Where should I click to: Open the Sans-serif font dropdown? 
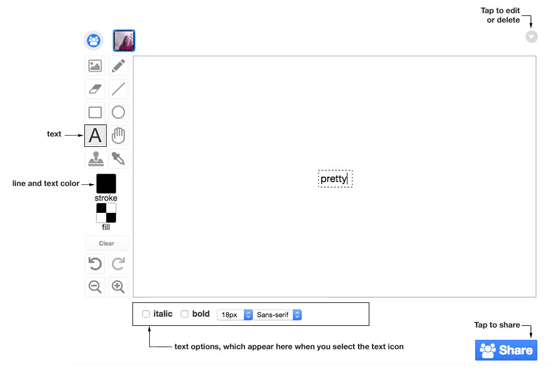[278, 315]
